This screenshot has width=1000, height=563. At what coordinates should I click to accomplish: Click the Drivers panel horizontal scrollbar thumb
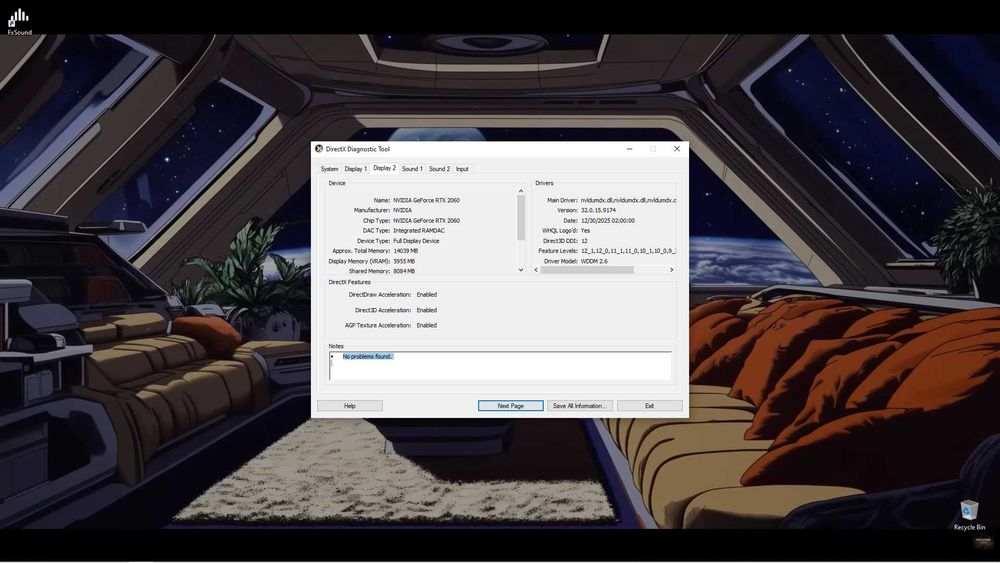point(587,270)
